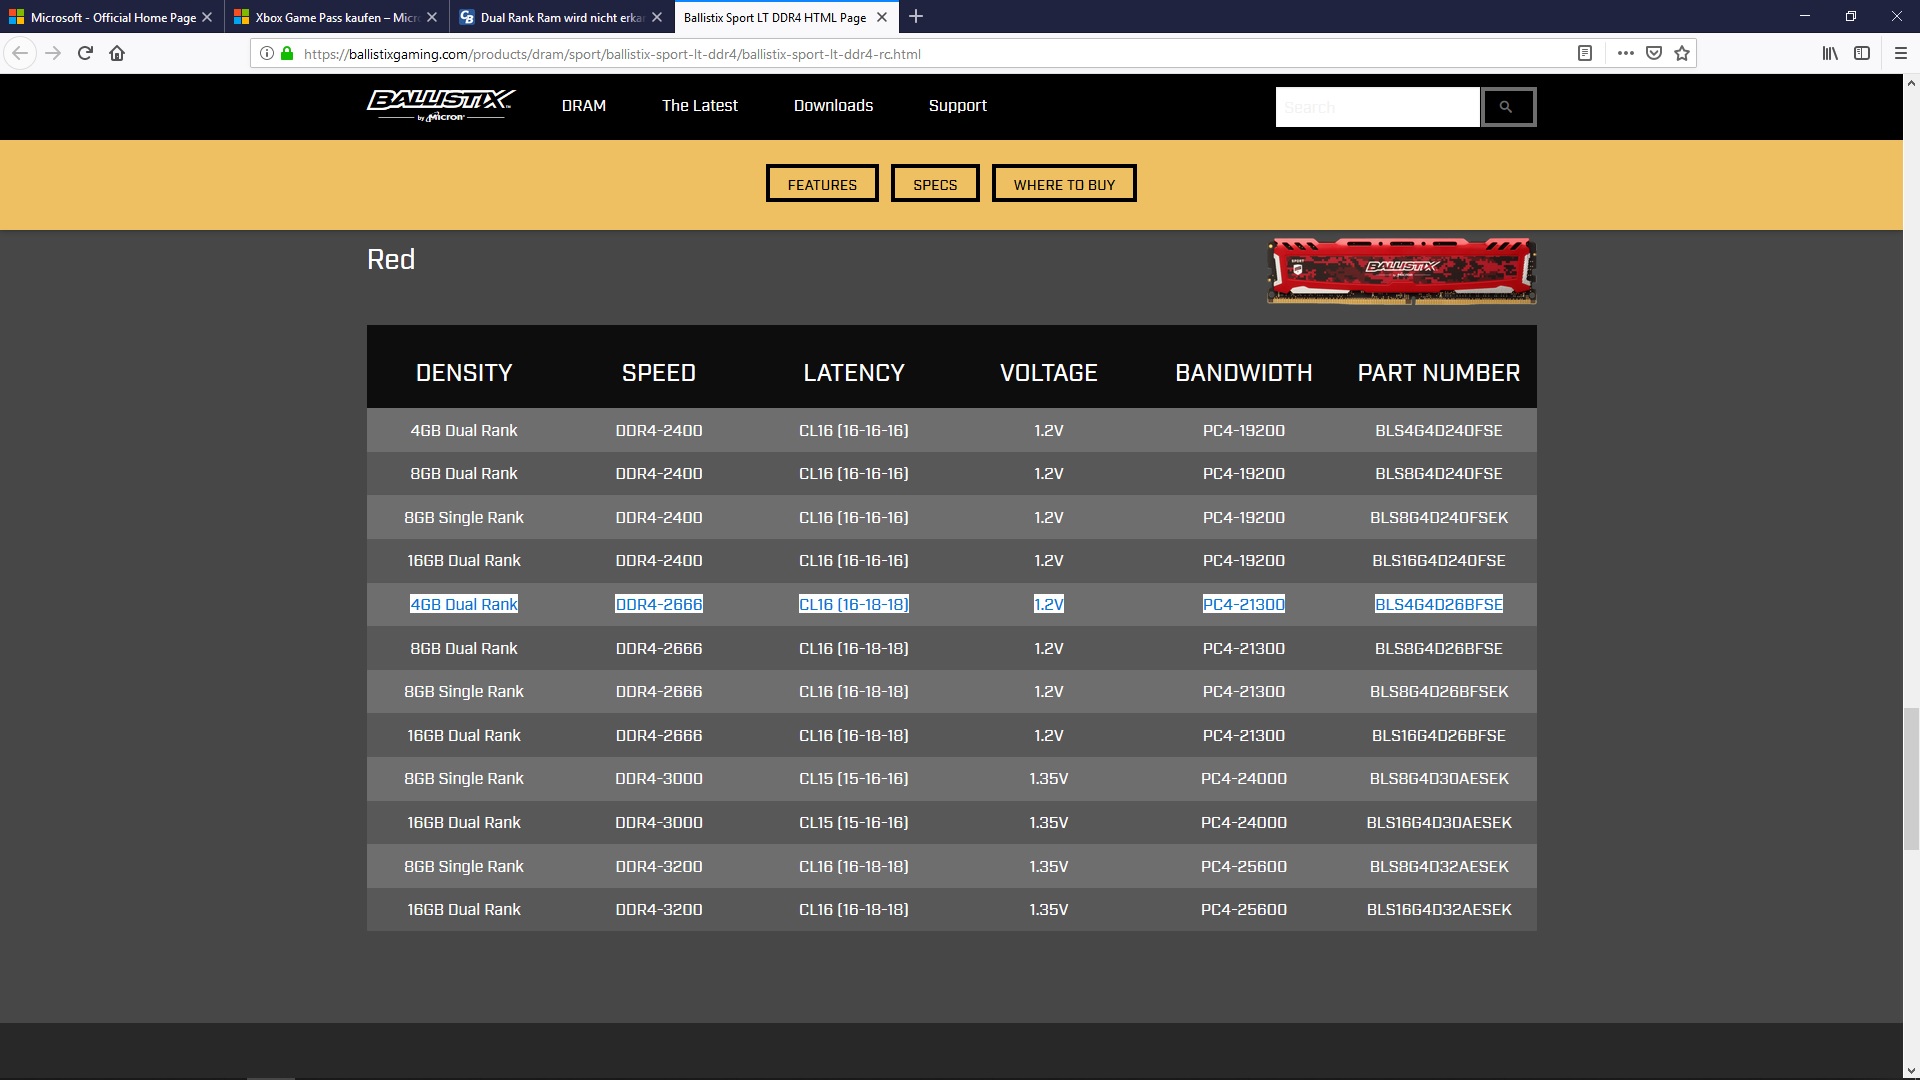Viewport: 1920px width, 1080px height.
Task: Click the red Ballistix RAM module image
Action: click(1401, 271)
